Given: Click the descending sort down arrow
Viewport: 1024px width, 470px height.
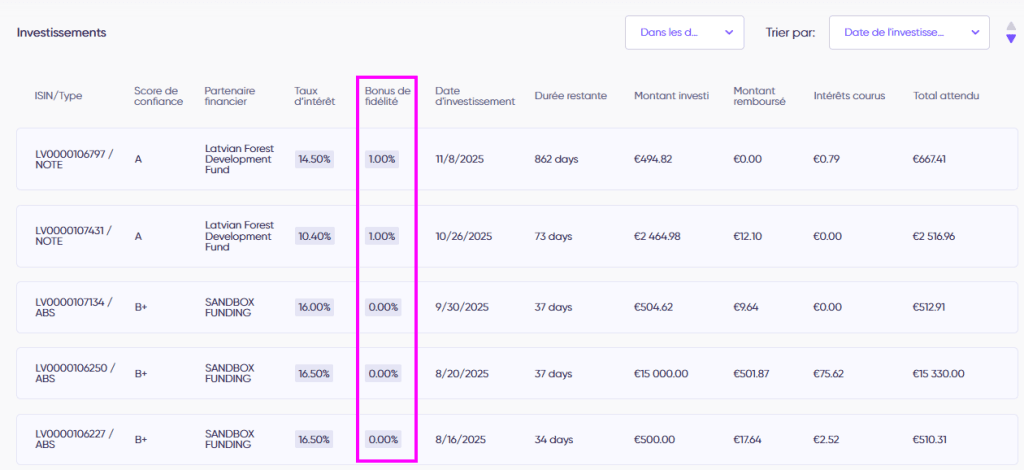Looking at the screenshot, I should [x=1011, y=39].
